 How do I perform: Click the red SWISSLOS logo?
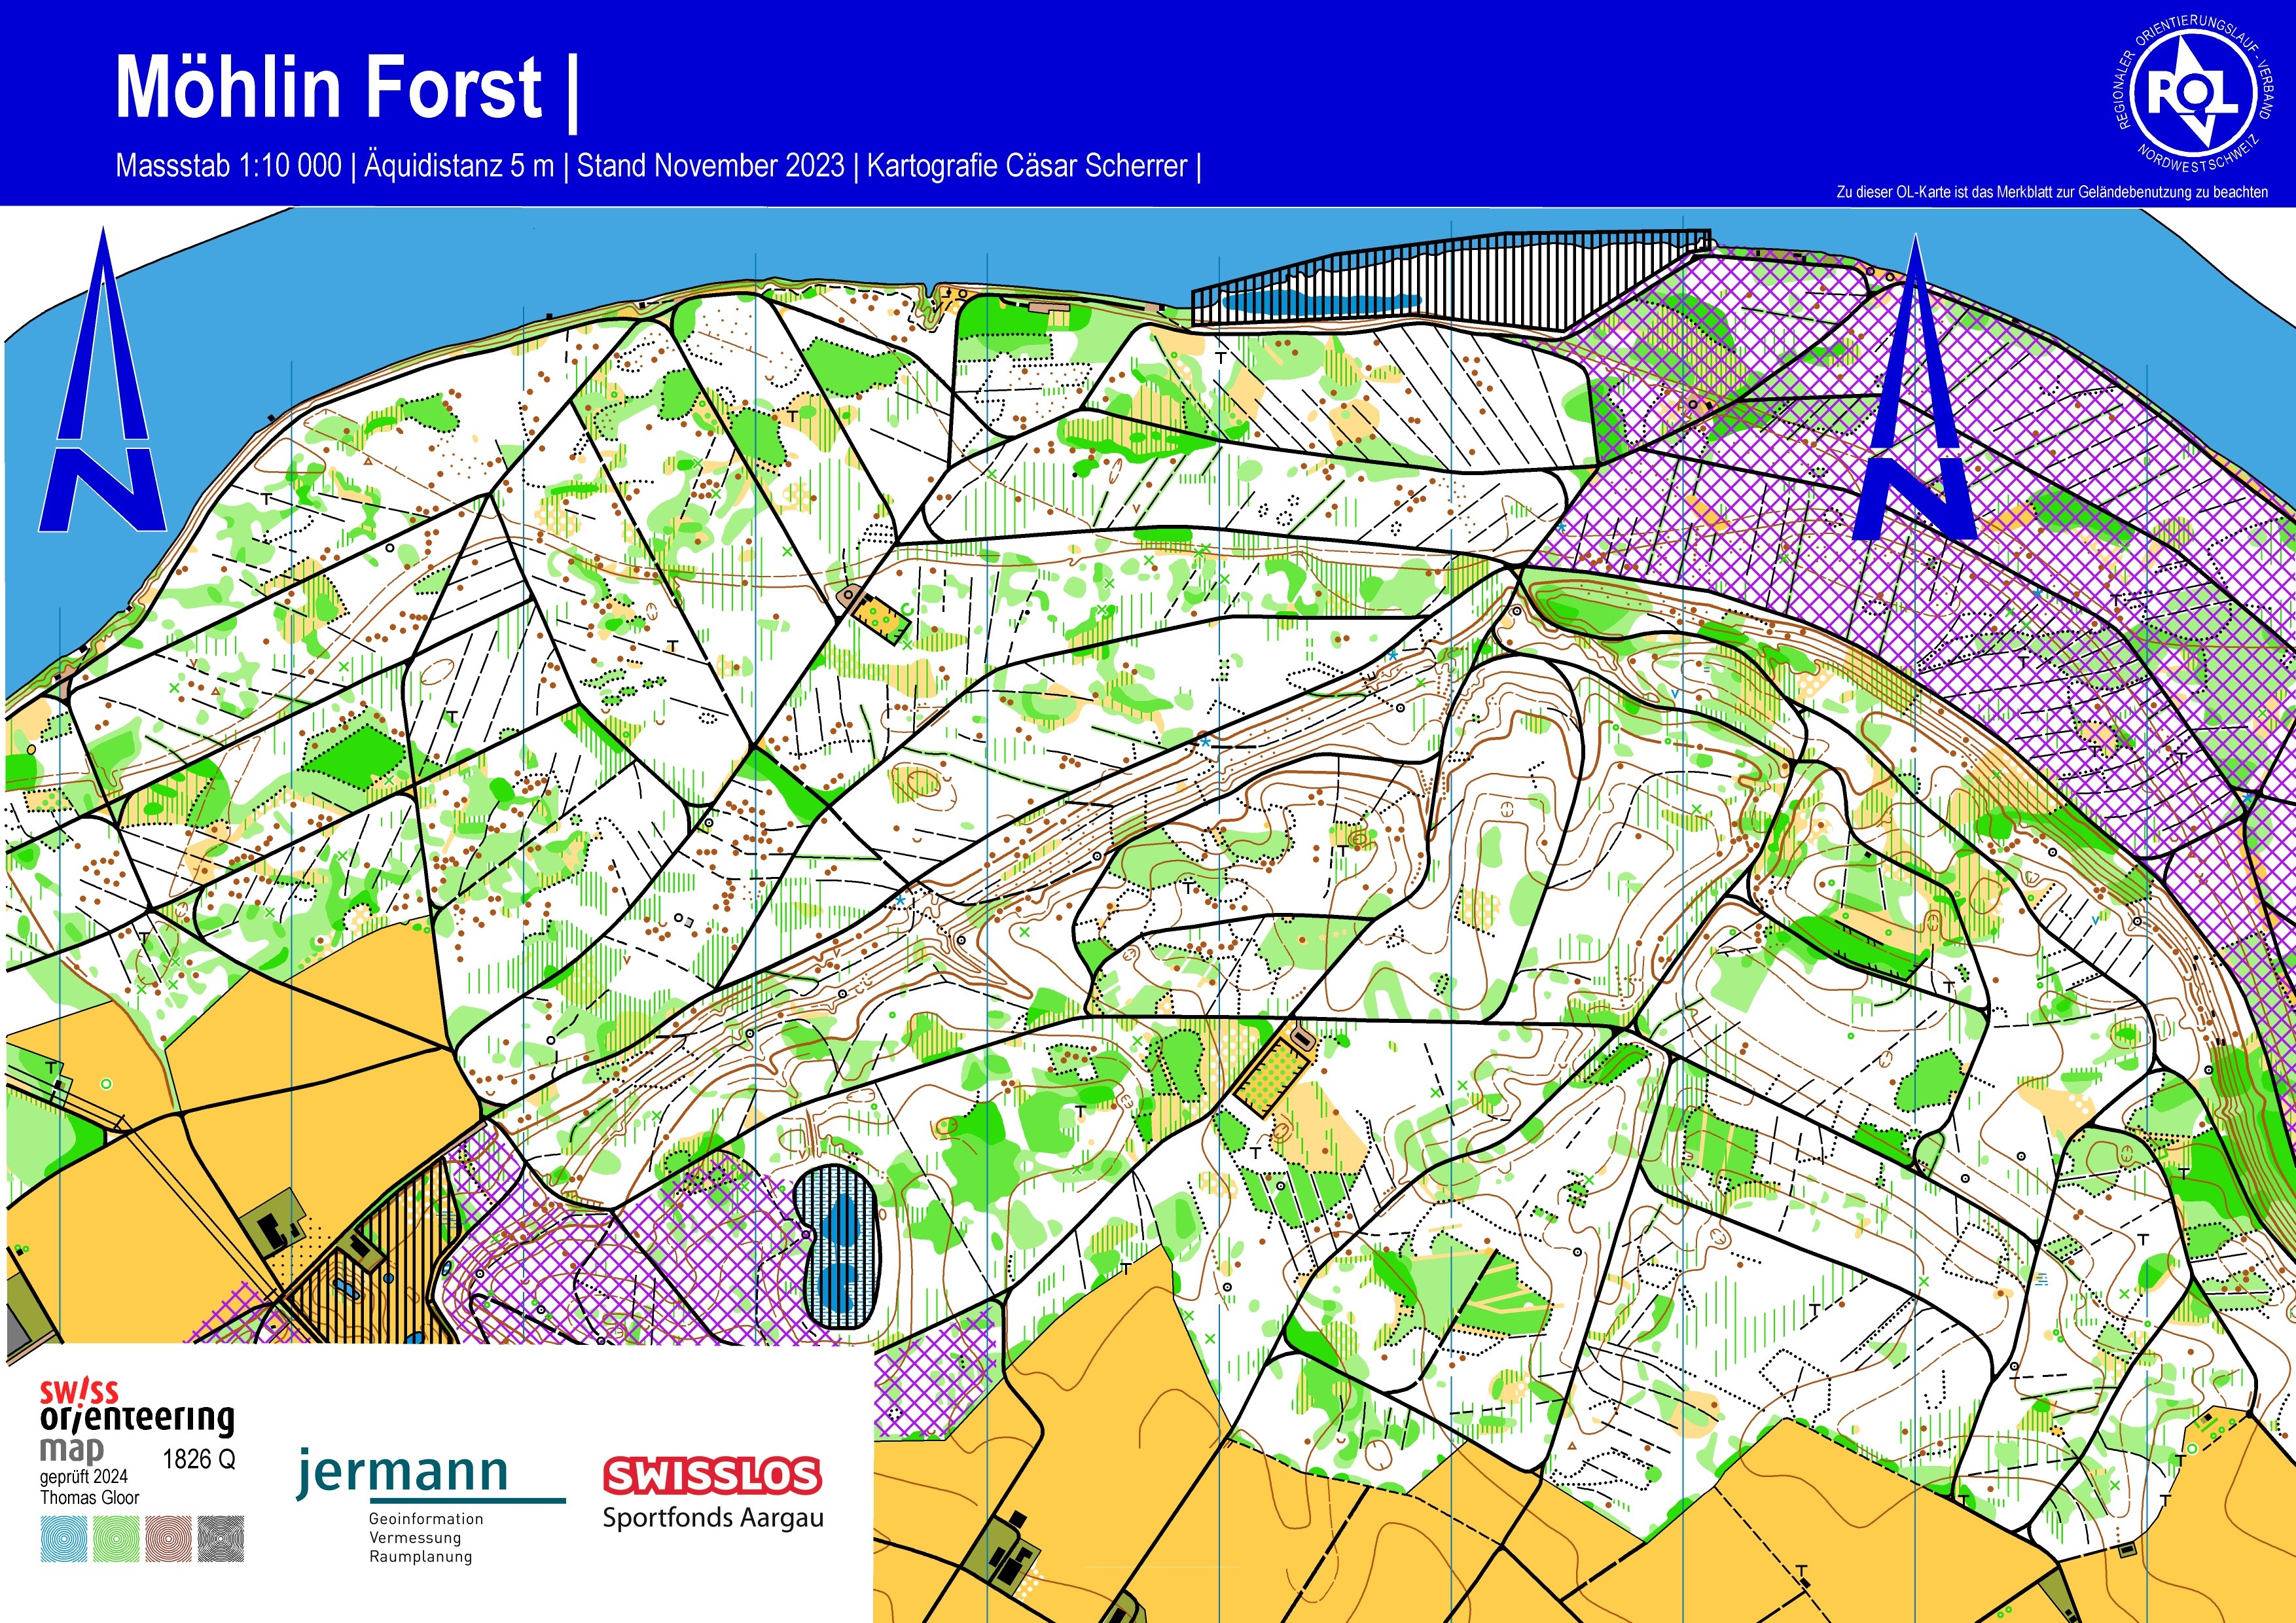(712, 1476)
